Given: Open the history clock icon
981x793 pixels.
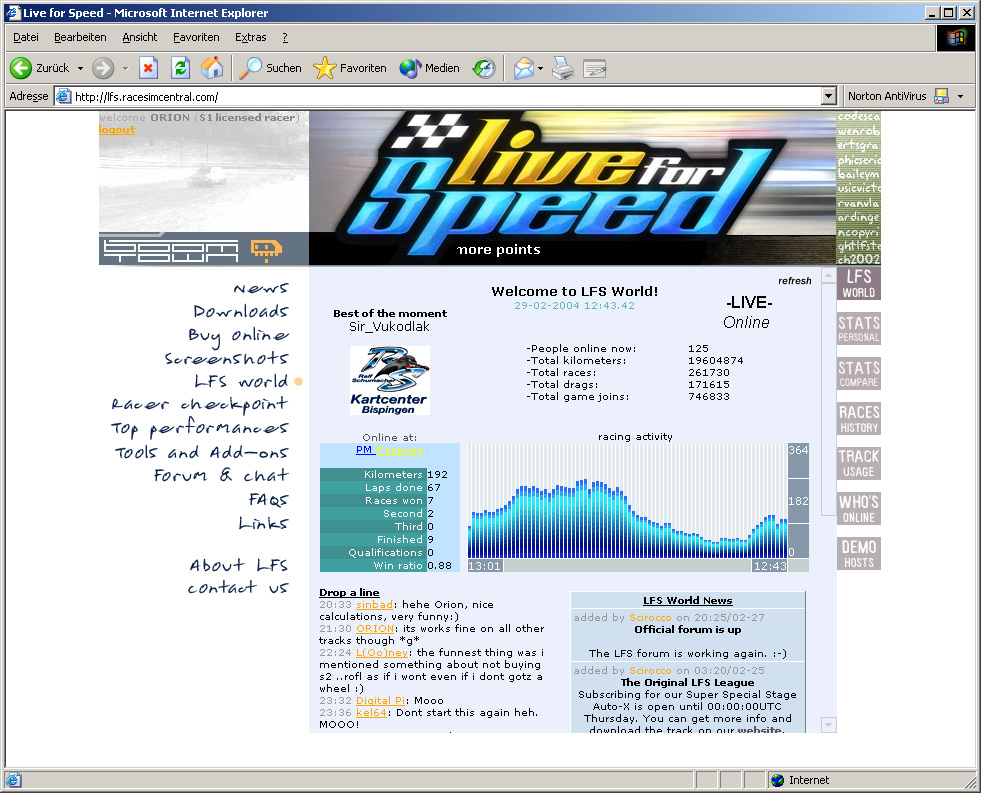Looking at the screenshot, I should 484,68.
